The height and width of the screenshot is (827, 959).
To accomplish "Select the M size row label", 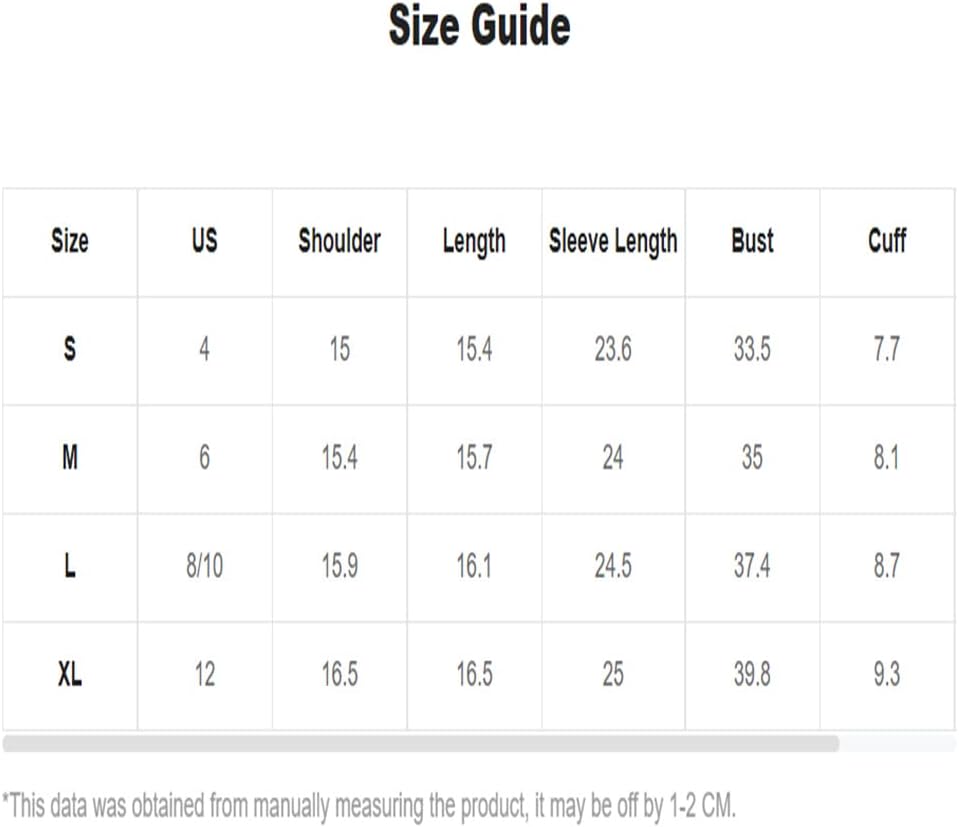I will [70, 458].
